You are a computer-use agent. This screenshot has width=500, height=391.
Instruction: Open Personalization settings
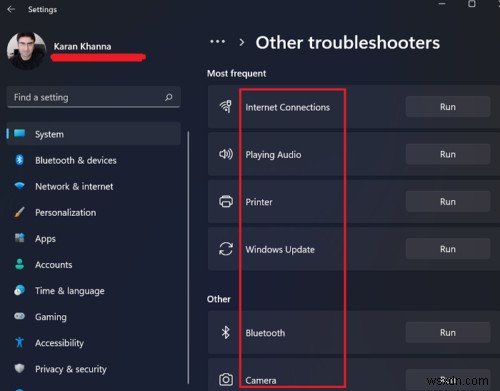[x=65, y=212]
